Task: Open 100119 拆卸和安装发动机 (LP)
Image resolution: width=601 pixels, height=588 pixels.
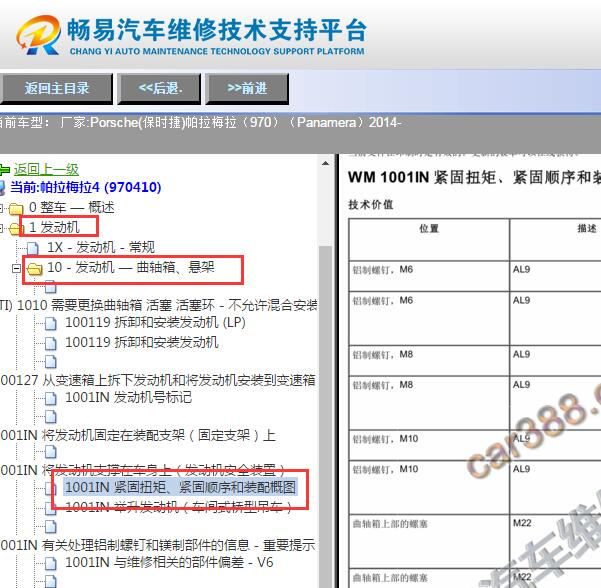Action: [155, 322]
